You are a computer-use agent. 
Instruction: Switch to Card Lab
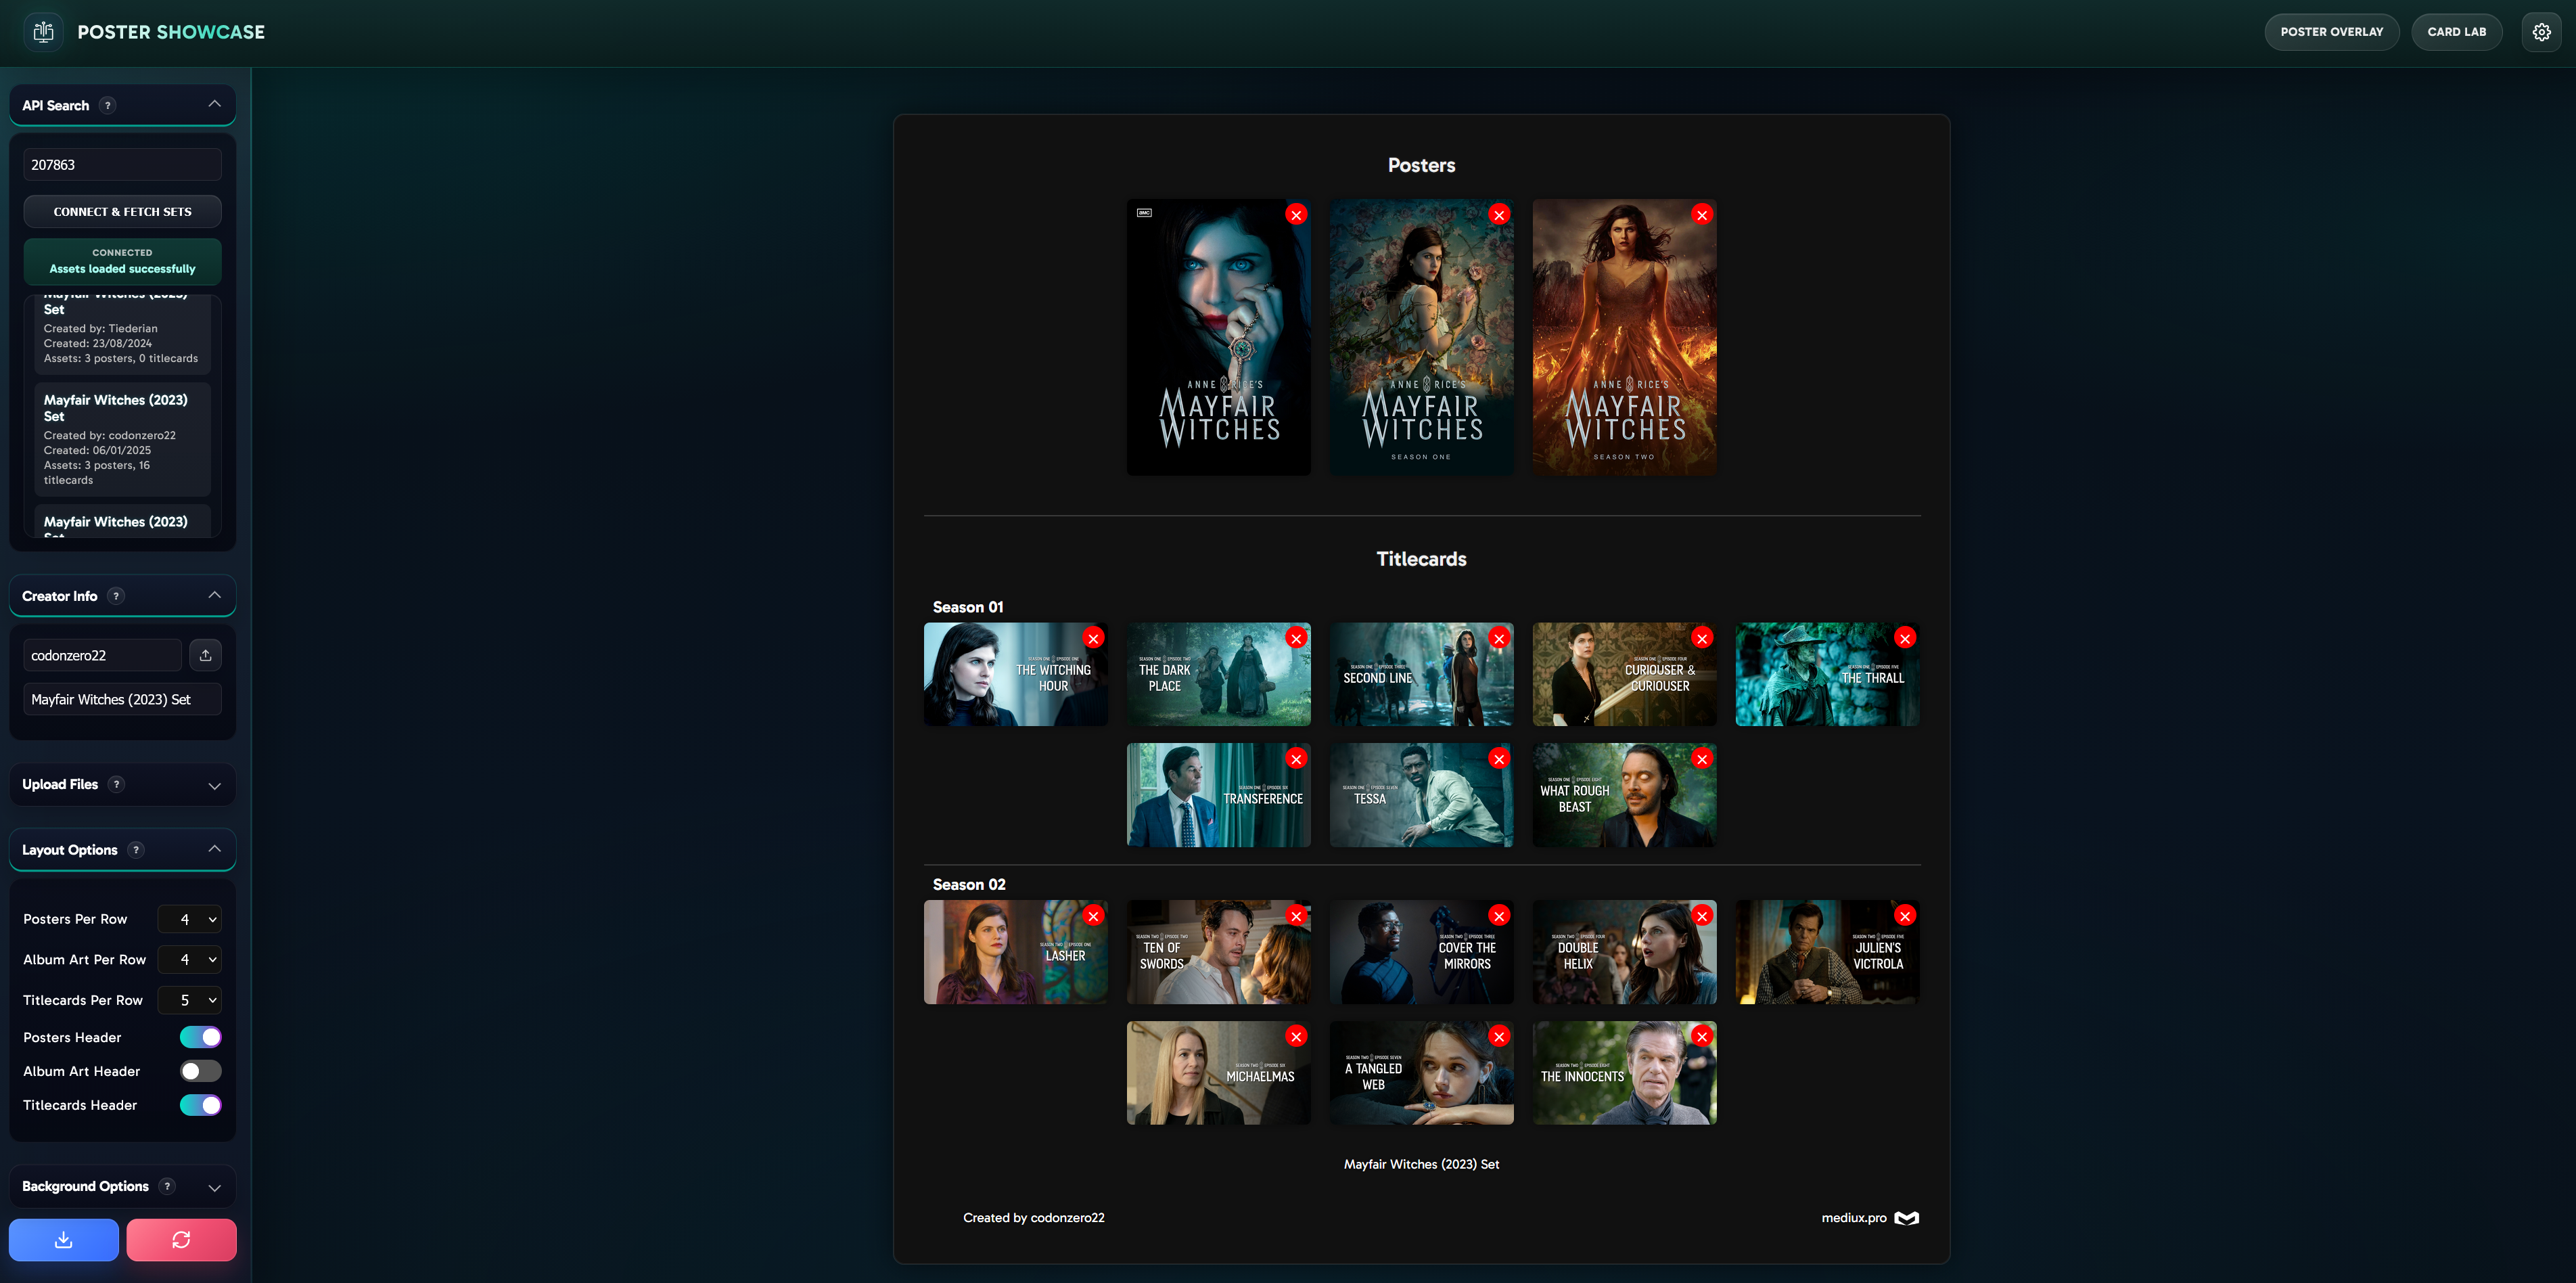[2456, 32]
